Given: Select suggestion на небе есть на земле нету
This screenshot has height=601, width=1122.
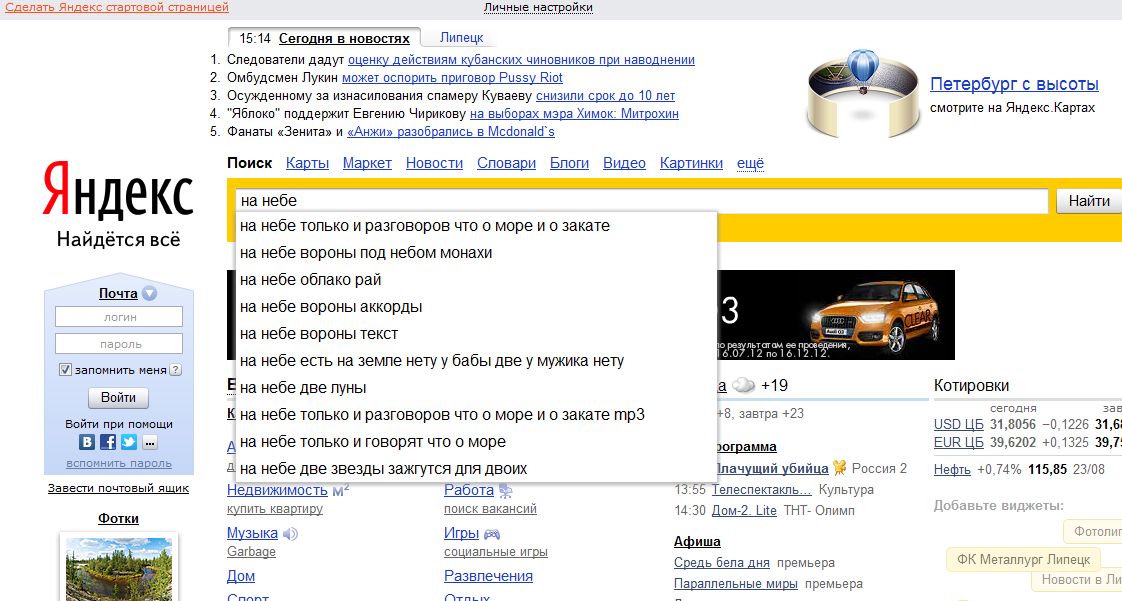Looking at the screenshot, I should (476, 361).
